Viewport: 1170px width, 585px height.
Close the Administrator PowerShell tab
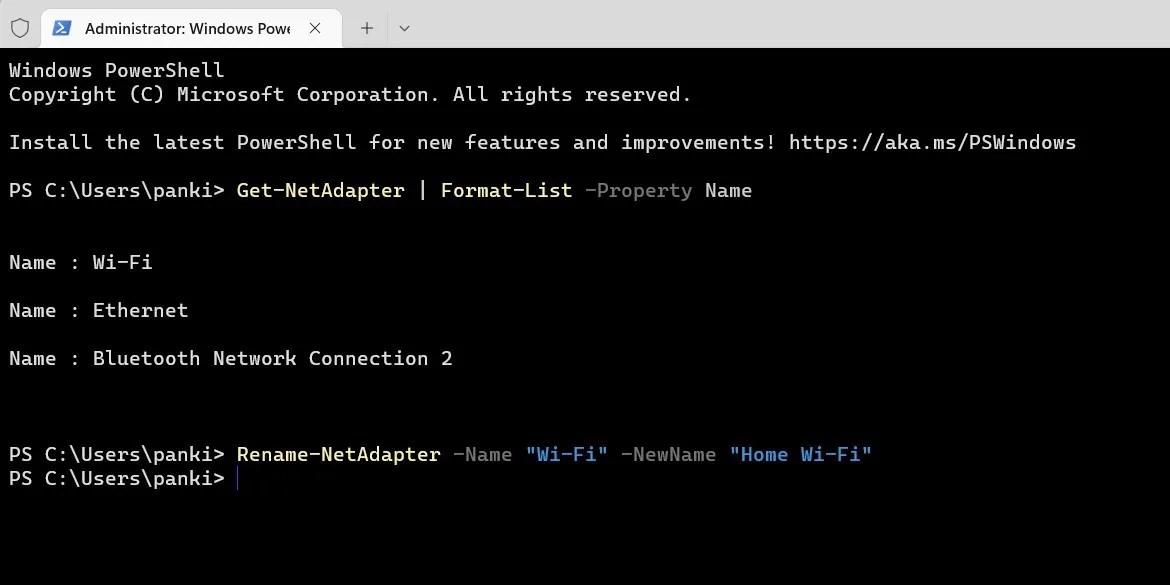click(x=315, y=28)
